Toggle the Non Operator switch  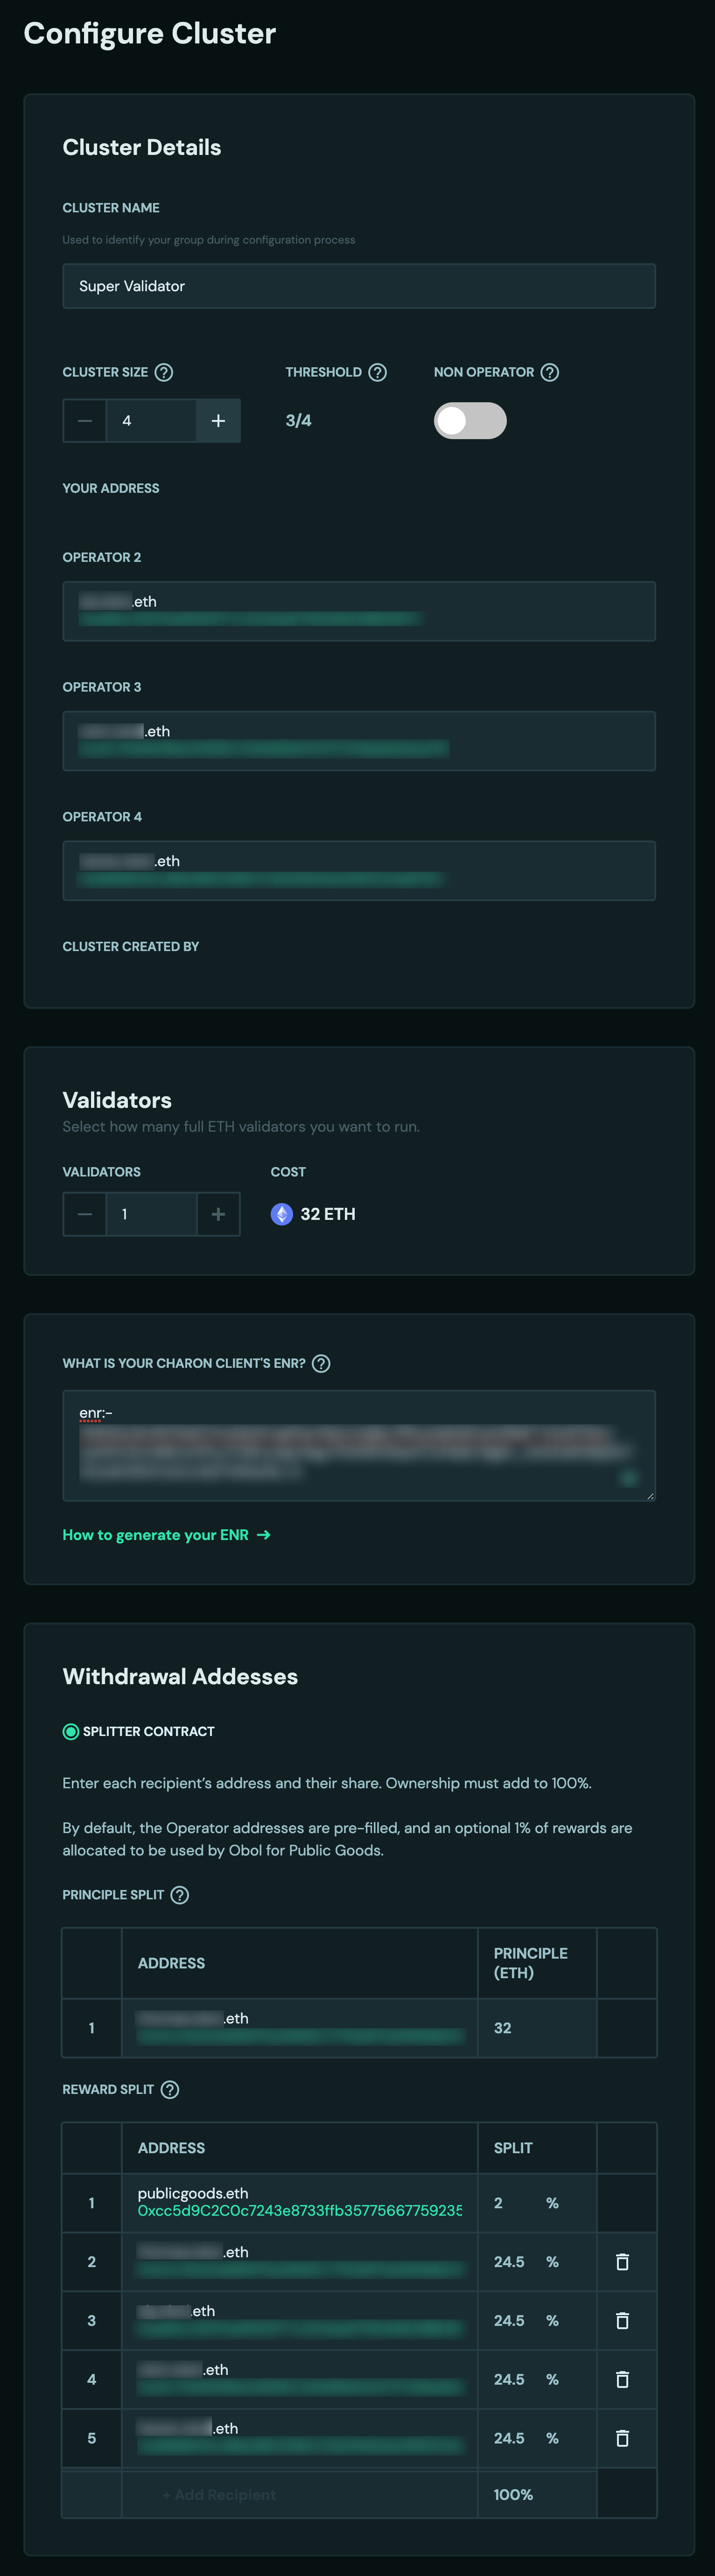pos(470,421)
